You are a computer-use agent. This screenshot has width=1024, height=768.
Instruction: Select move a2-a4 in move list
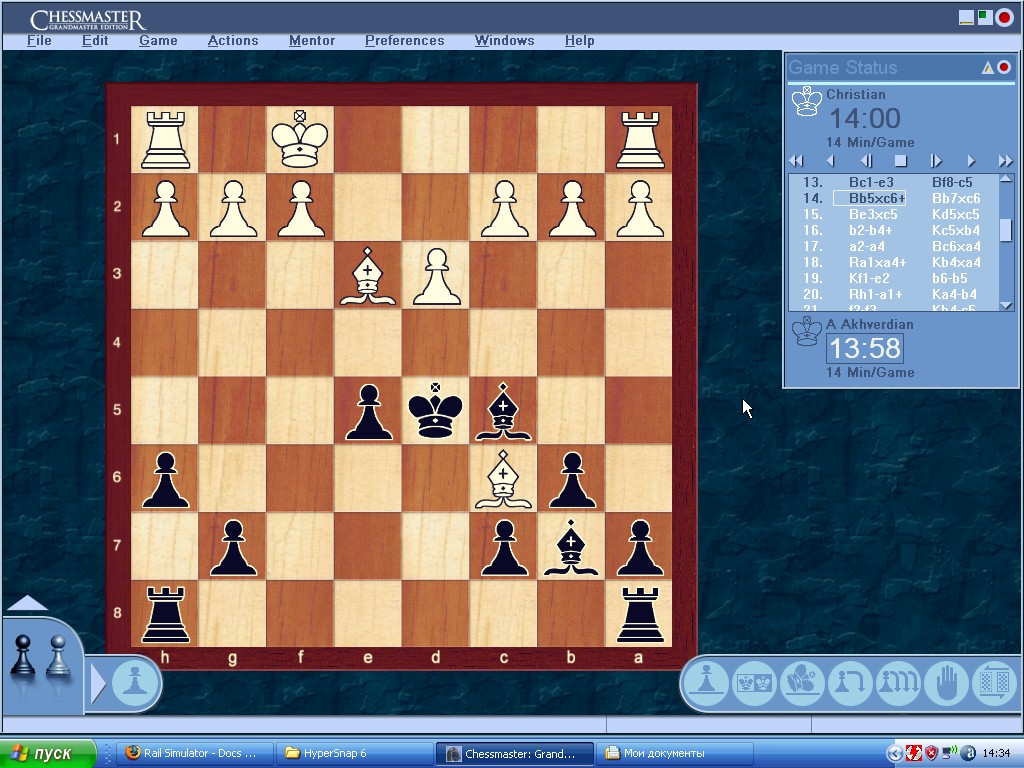click(x=867, y=246)
